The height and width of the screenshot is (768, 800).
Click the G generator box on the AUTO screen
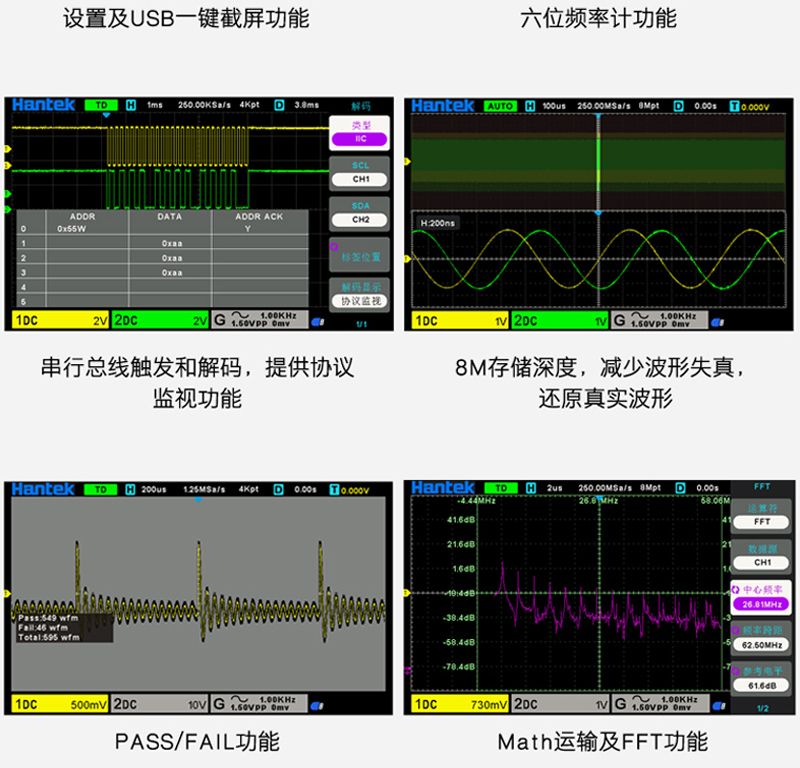click(x=660, y=320)
